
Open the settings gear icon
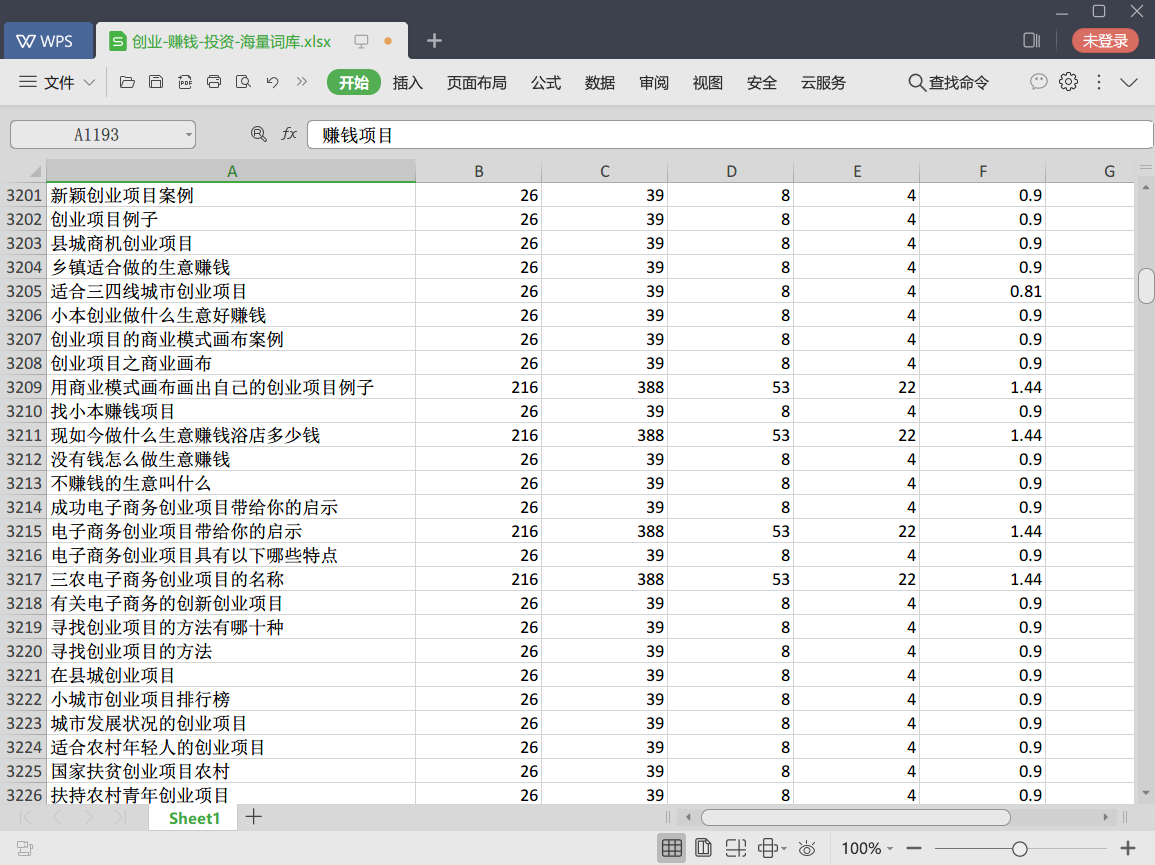[1068, 82]
